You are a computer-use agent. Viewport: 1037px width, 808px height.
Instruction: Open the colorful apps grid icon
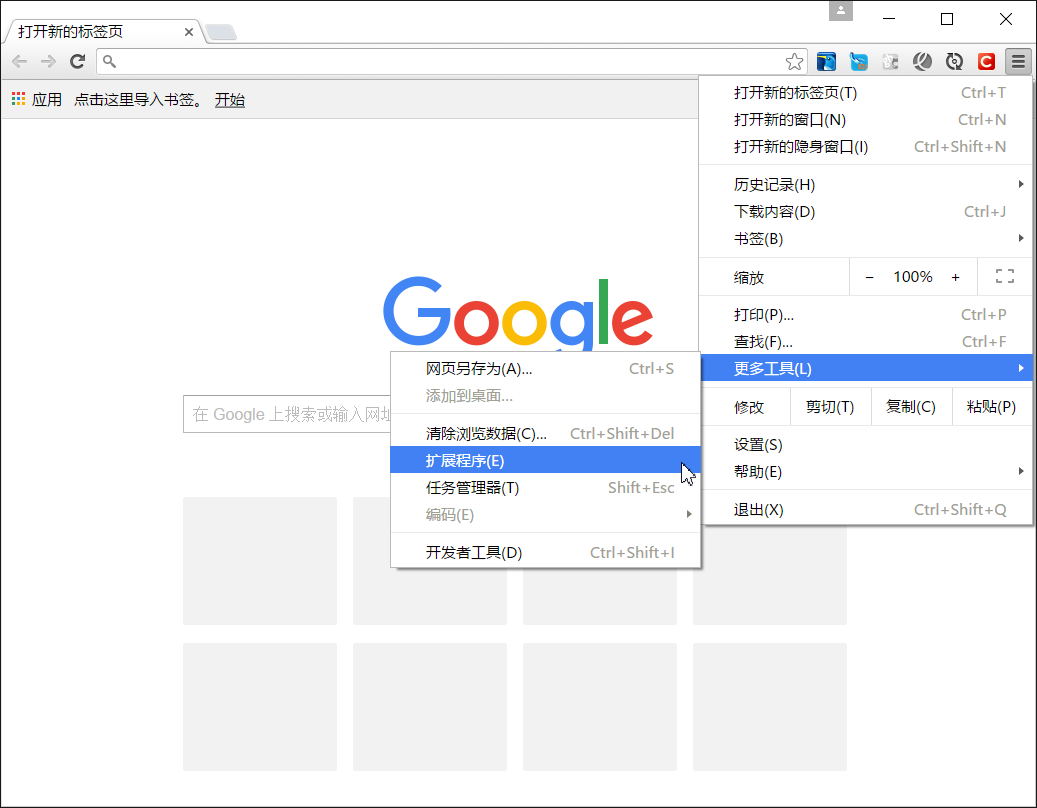19,99
